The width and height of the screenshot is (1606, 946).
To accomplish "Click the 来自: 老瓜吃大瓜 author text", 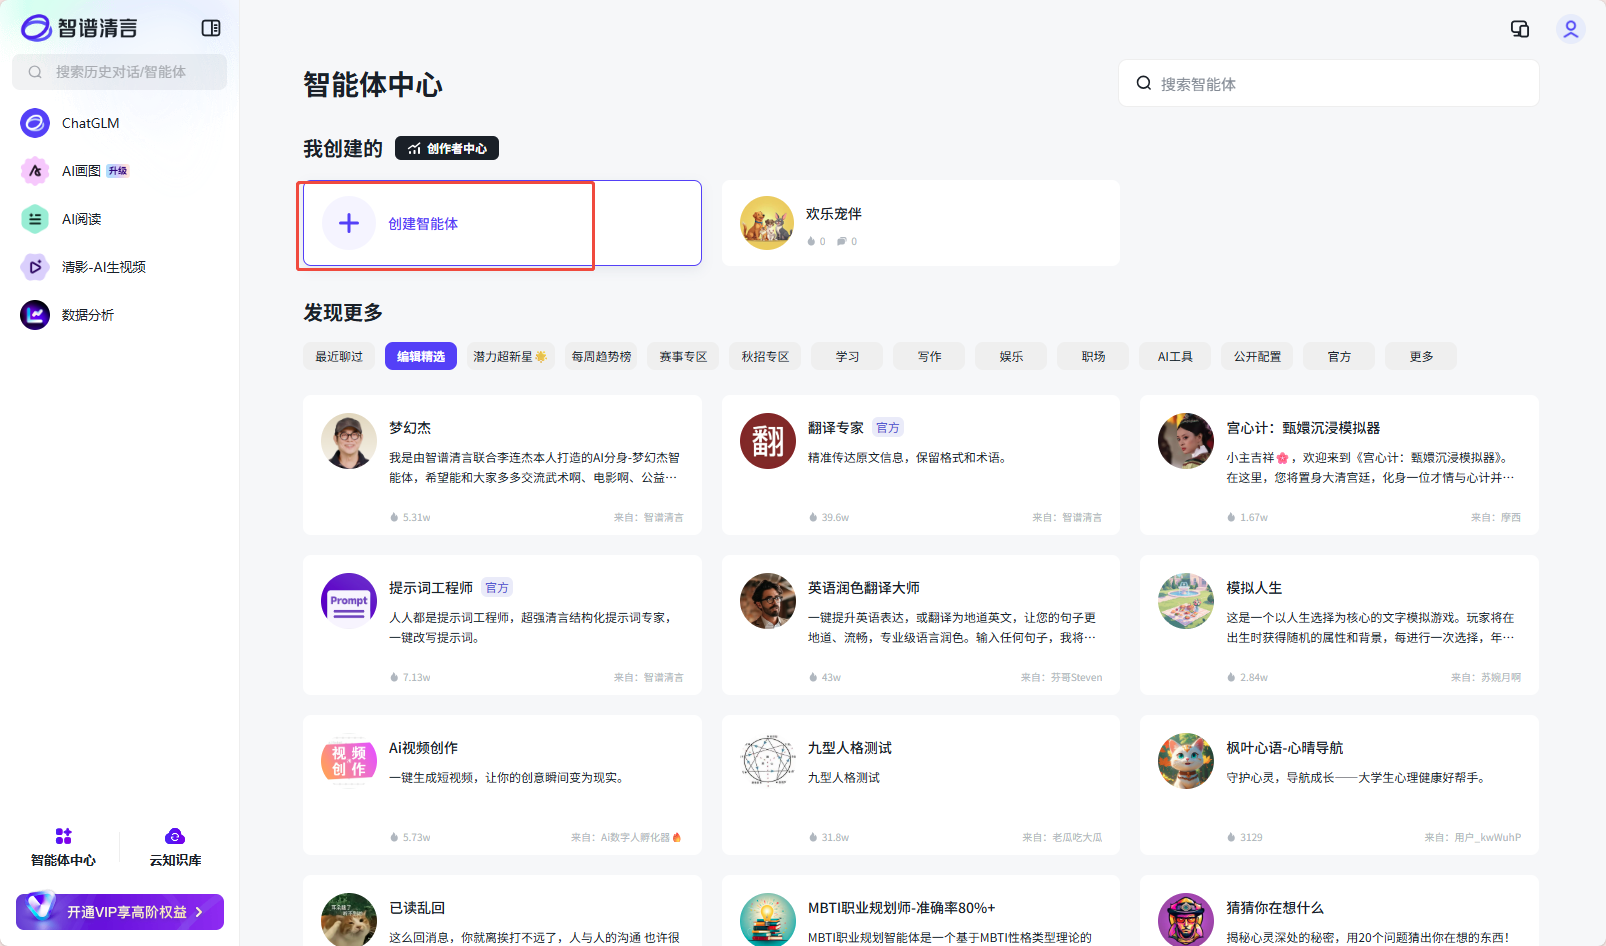I will 1062,838.
